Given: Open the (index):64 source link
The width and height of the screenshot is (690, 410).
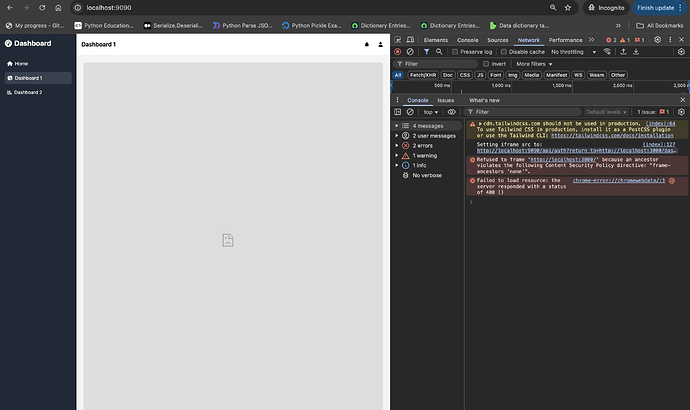Looking at the screenshot, I should click(x=660, y=124).
